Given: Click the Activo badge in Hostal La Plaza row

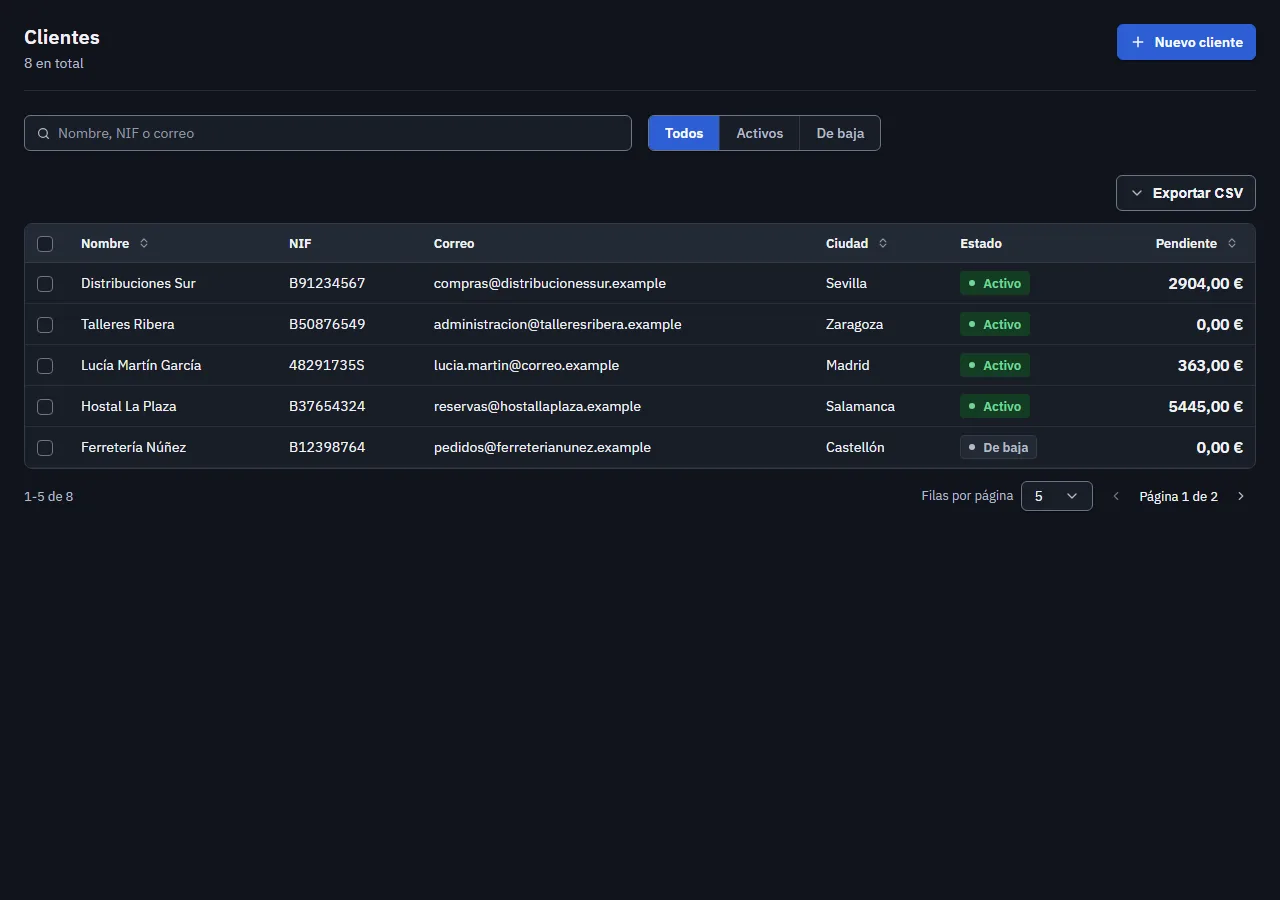Looking at the screenshot, I should pyautogui.click(x=994, y=407).
